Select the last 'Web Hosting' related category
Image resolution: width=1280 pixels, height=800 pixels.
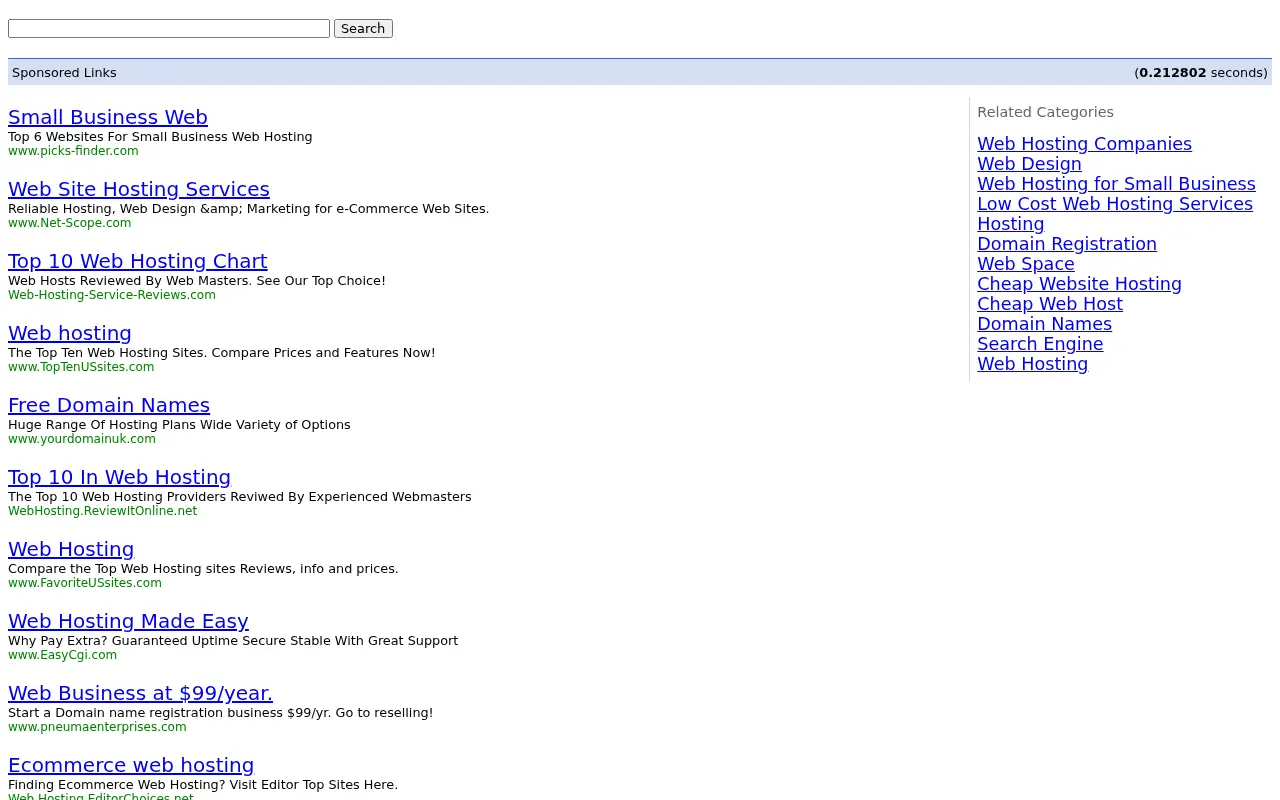click(1032, 364)
